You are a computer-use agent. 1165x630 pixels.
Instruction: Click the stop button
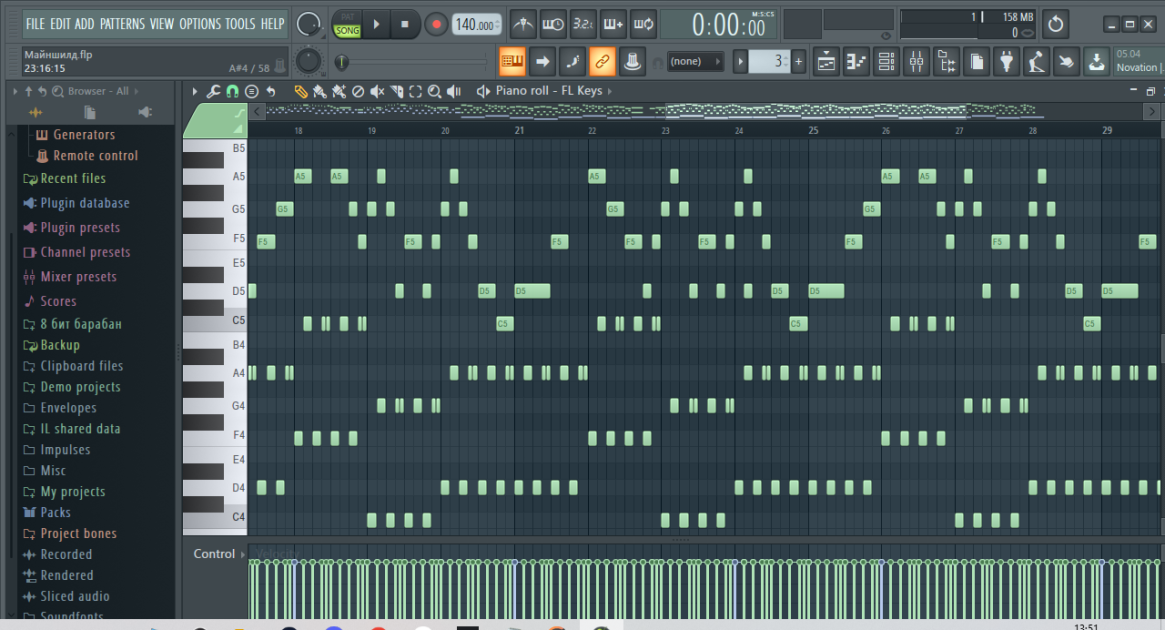404,25
